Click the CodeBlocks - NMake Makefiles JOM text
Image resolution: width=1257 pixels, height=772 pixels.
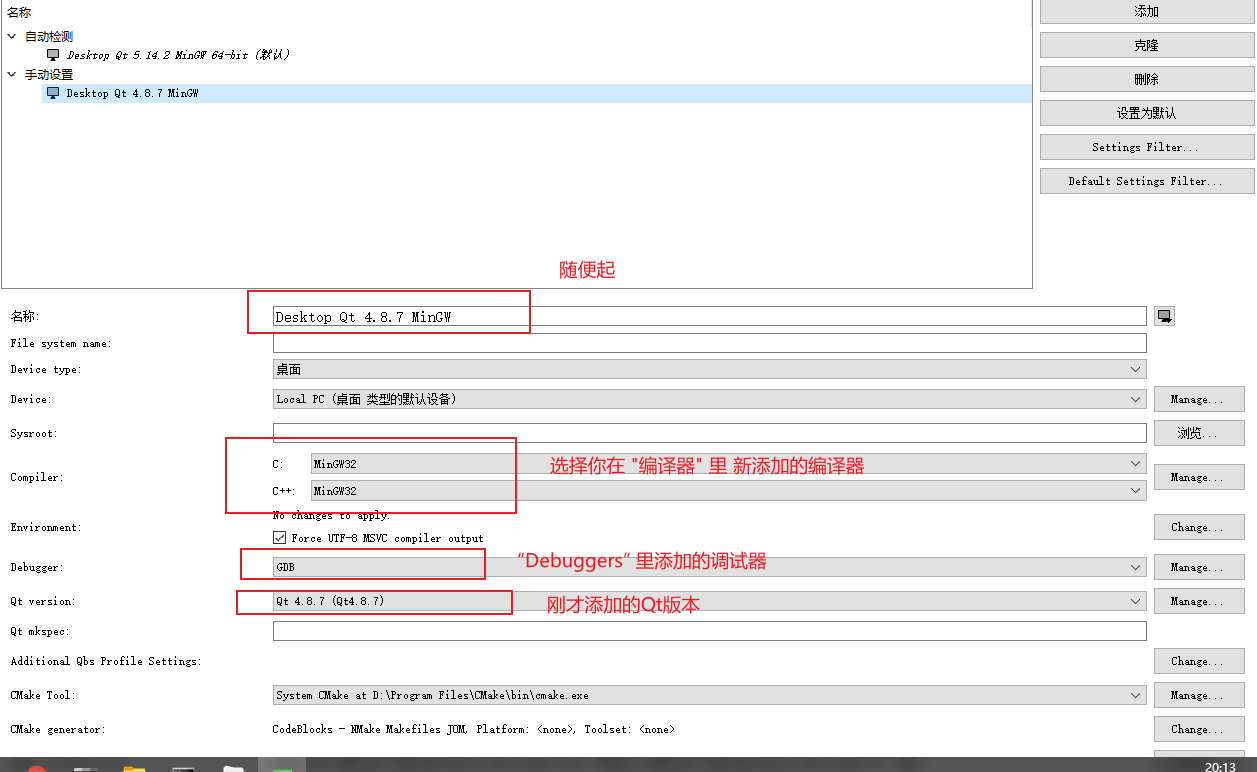point(473,729)
